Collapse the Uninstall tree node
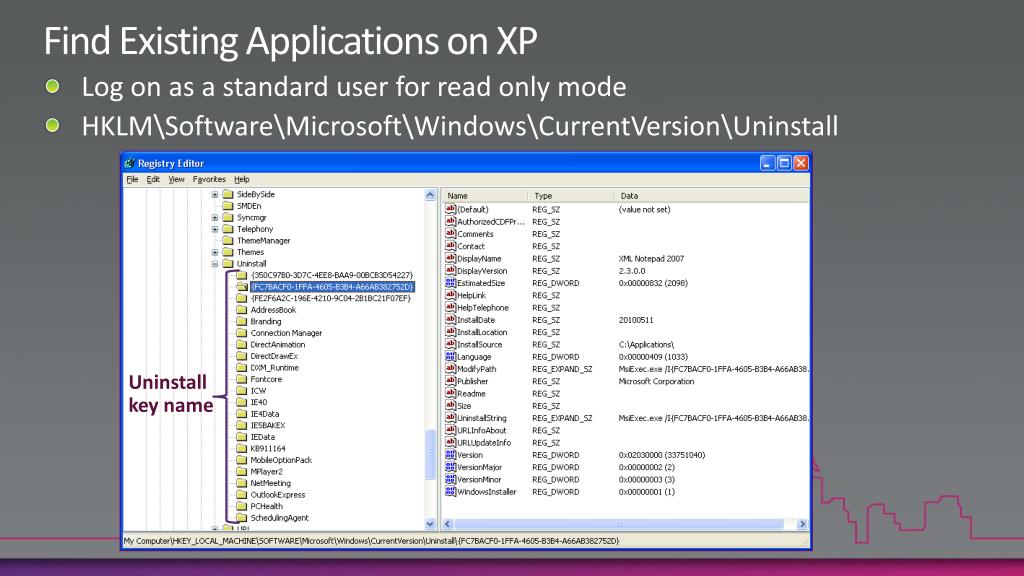 (x=215, y=264)
